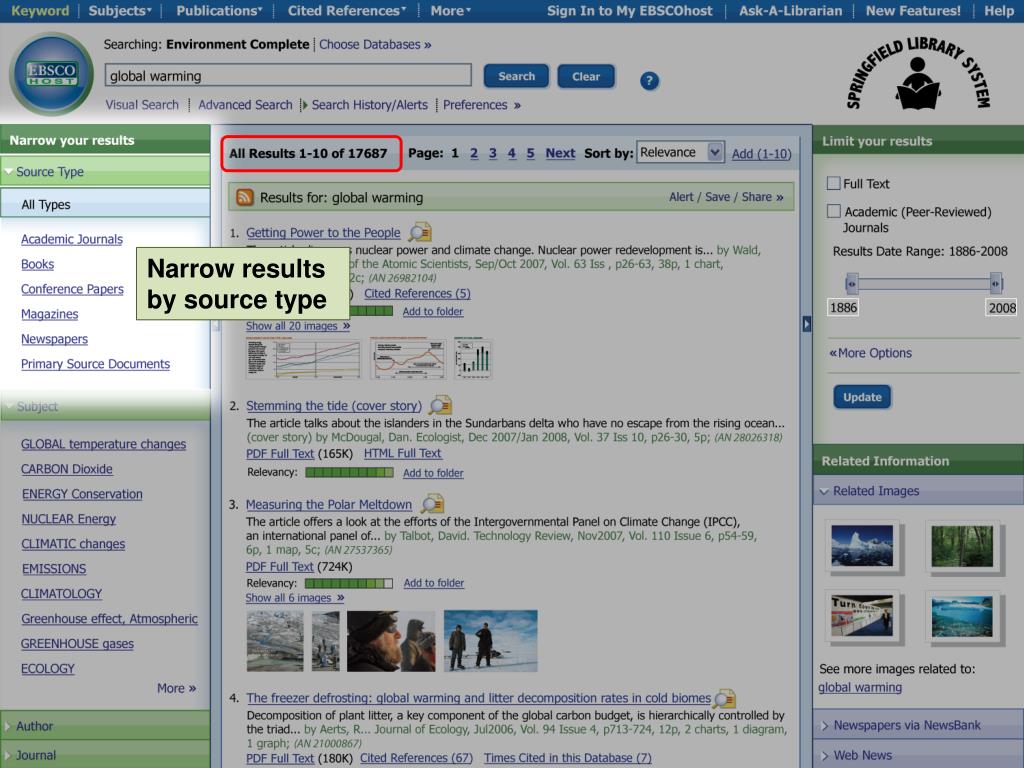Select the Keyword tab
The width and height of the screenshot is (1024, 768).
click(x=40, y=10)
